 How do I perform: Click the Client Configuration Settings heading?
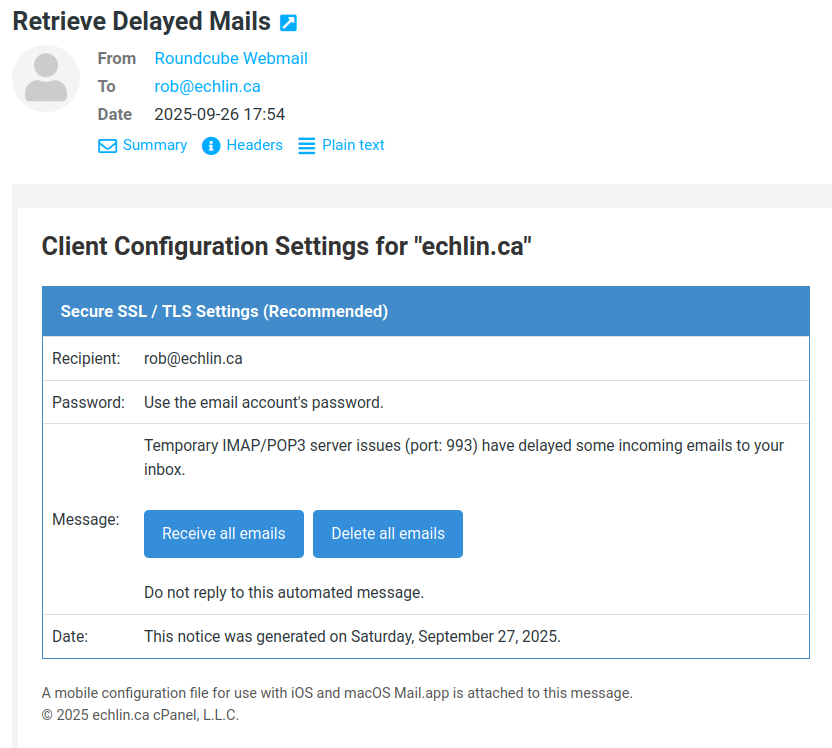(x=286, y=246)
